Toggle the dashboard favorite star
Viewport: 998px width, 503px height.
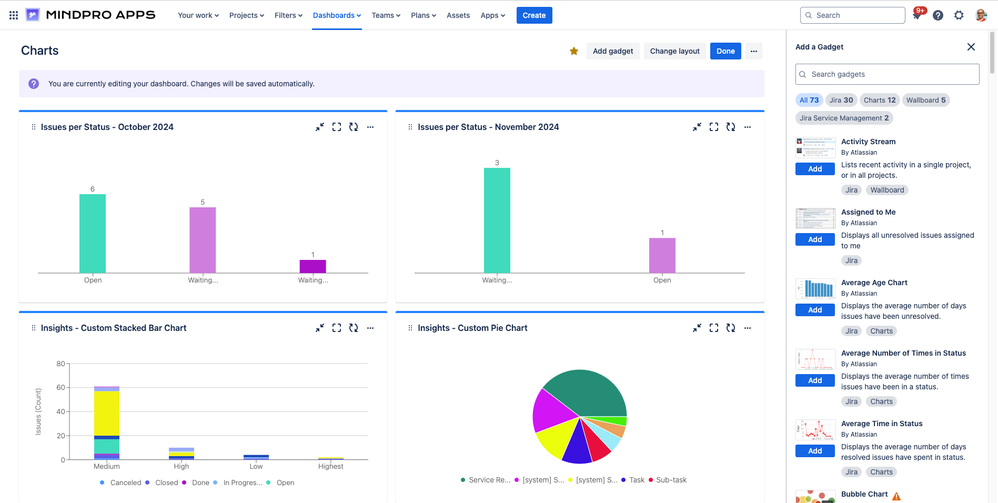[x=573, y=51]
